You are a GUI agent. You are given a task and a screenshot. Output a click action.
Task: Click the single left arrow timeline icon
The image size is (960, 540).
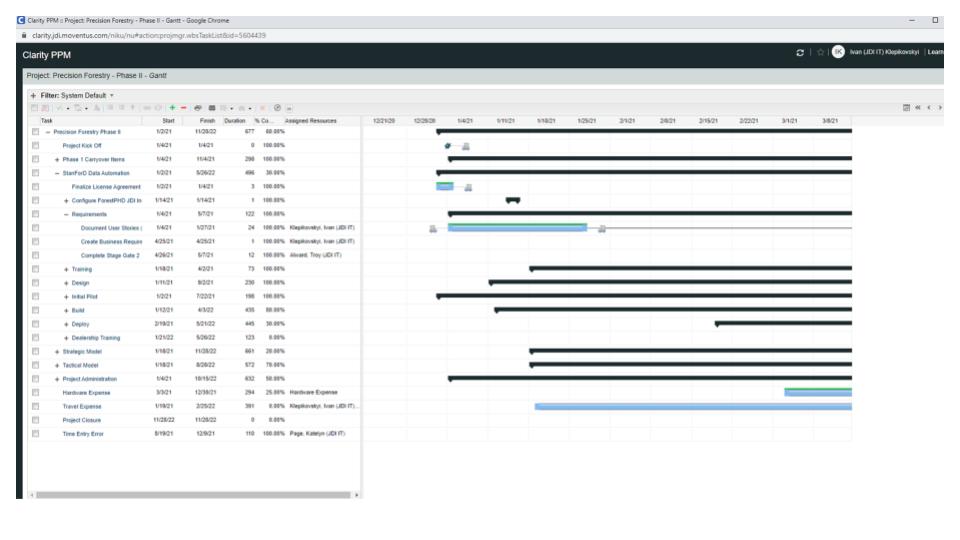pyautogui.click(x=929, y=108)
